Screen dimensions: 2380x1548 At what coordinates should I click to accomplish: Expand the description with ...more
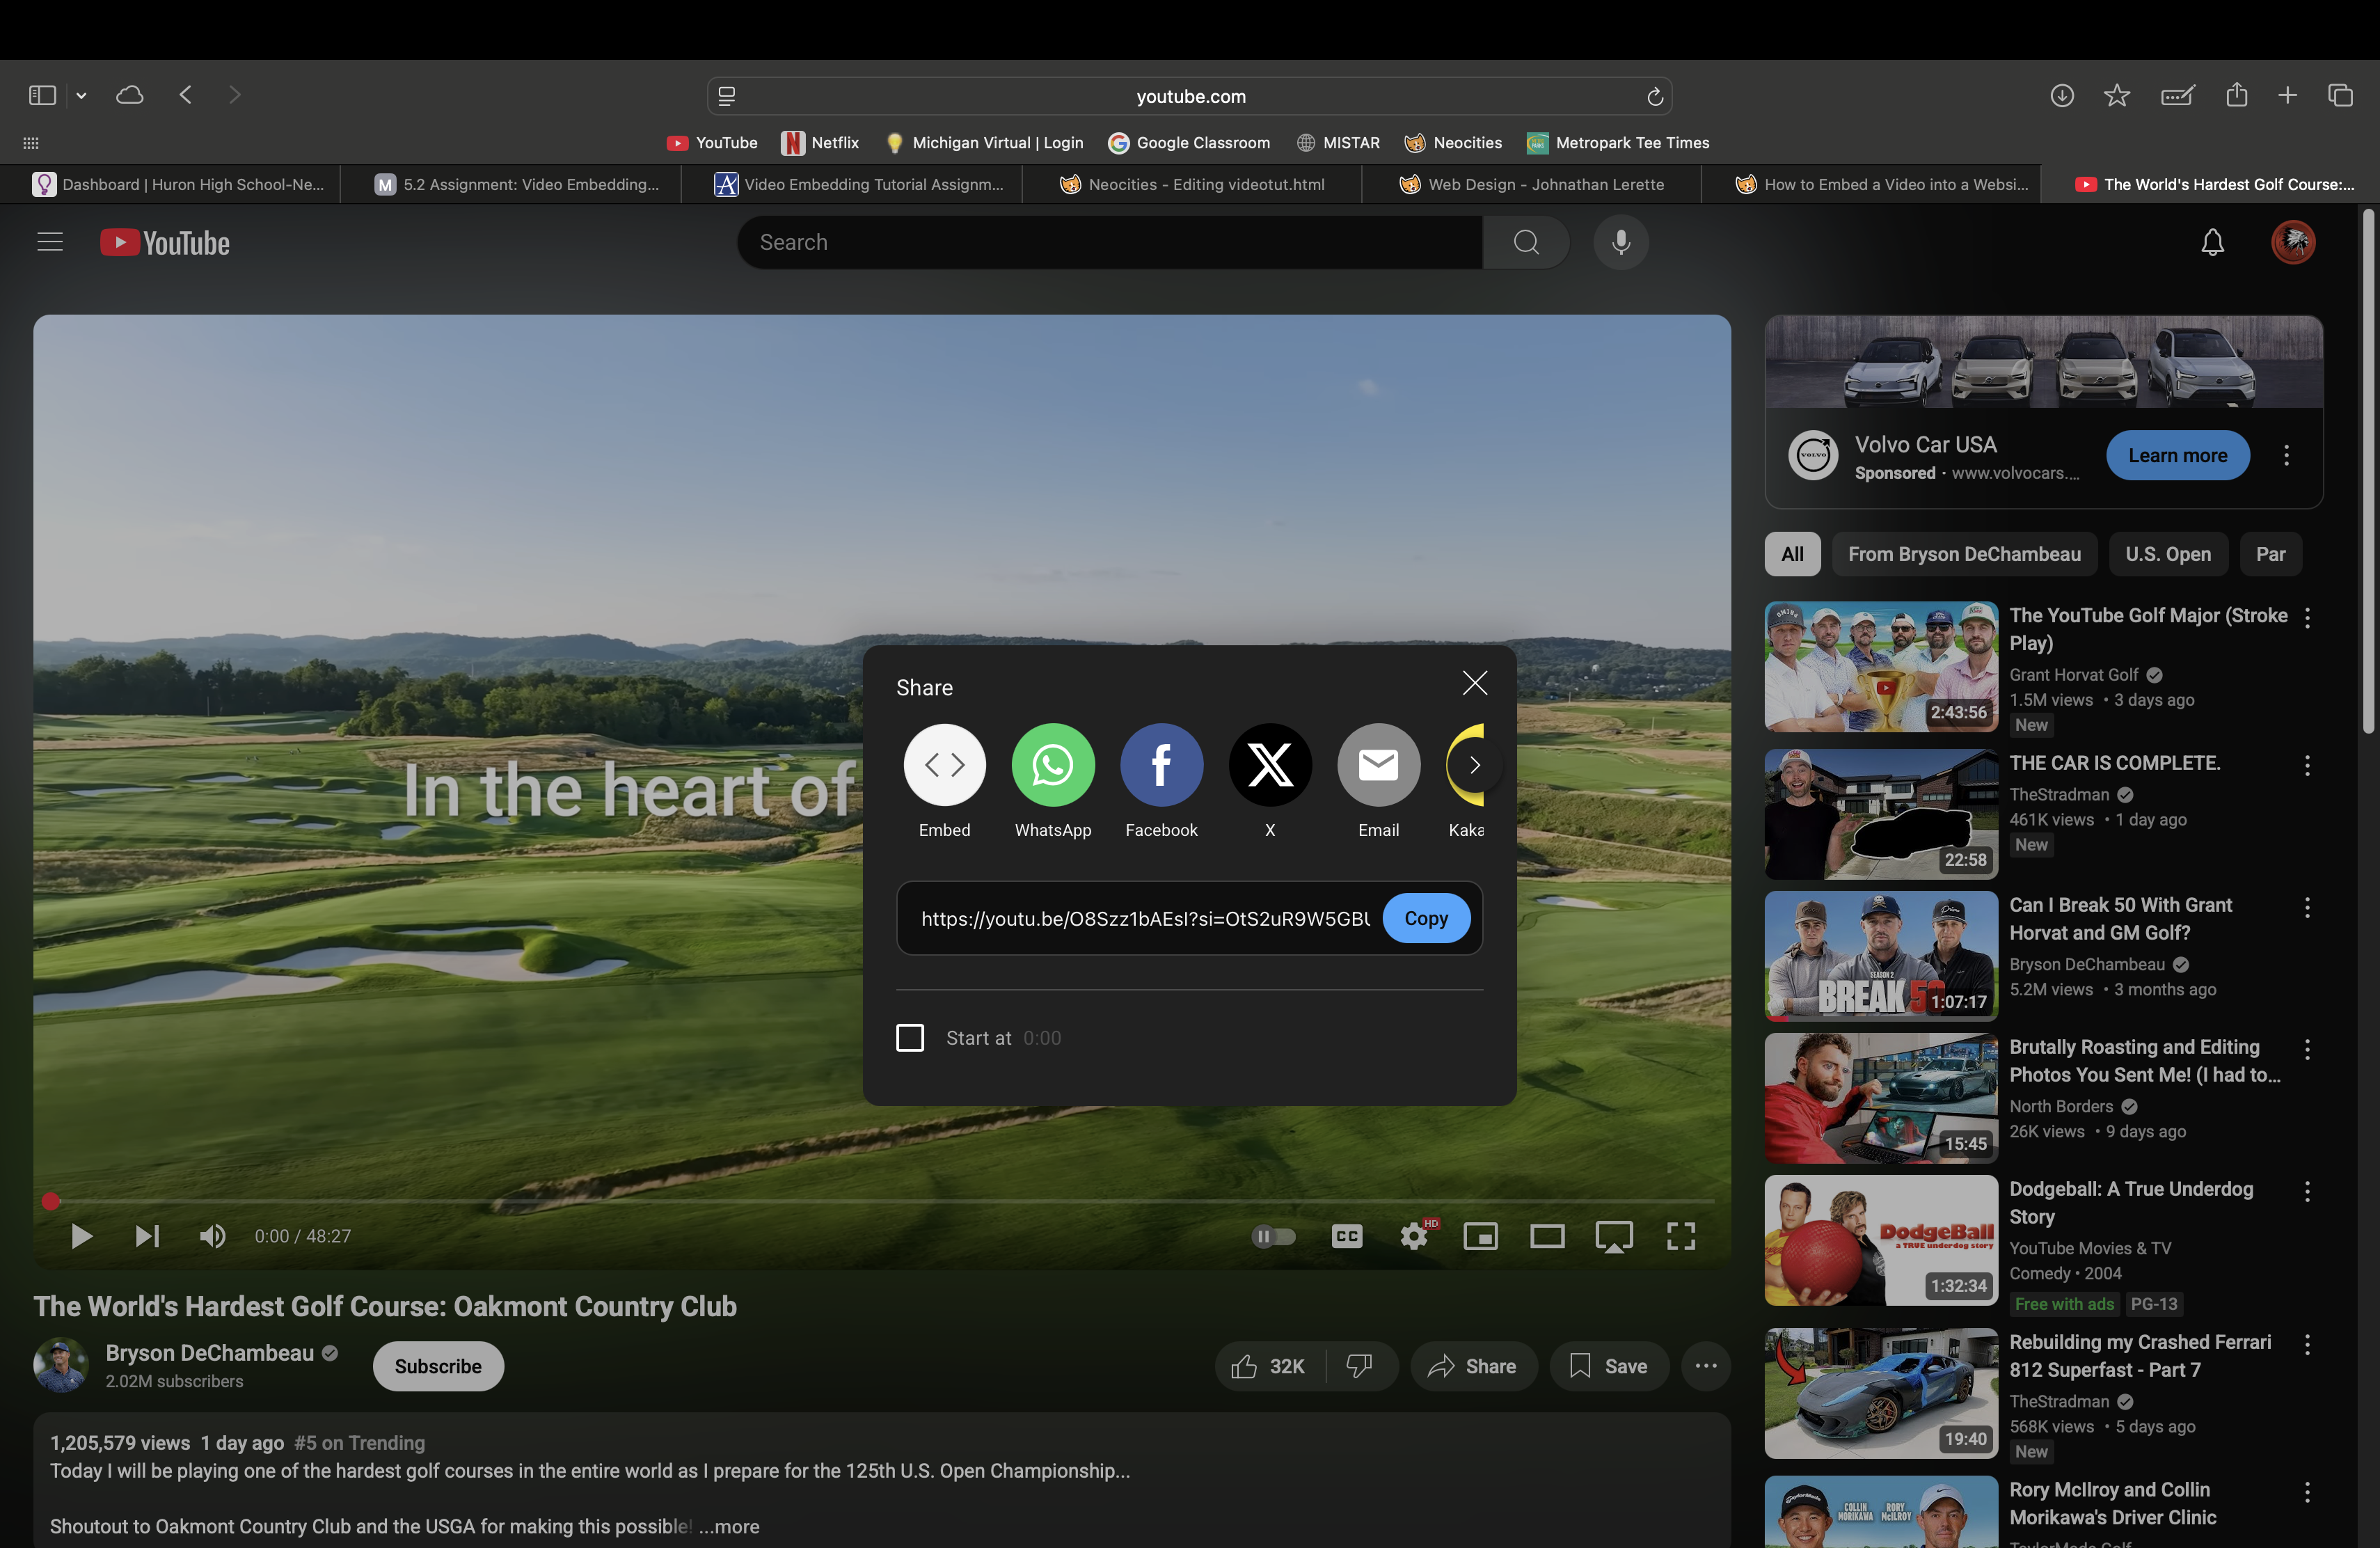click(x=729, y=1527)
